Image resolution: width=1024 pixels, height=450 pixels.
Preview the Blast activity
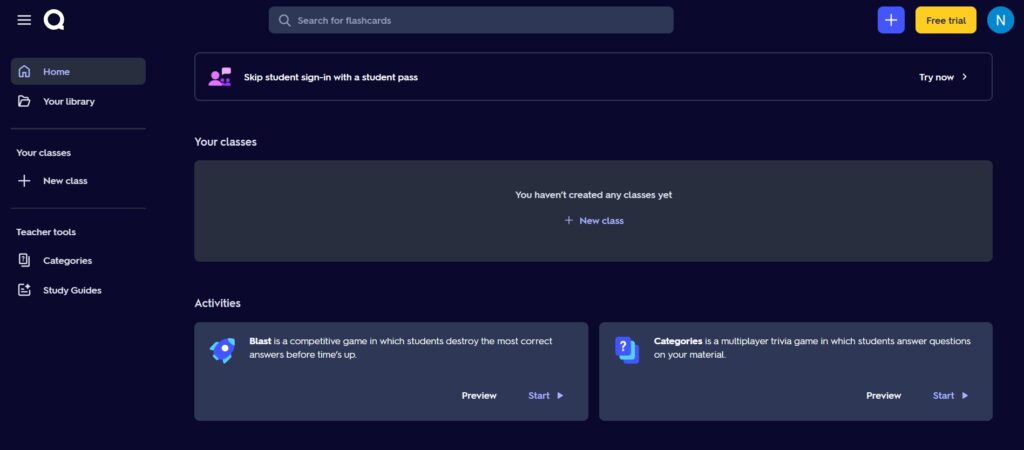click(479, 396)
